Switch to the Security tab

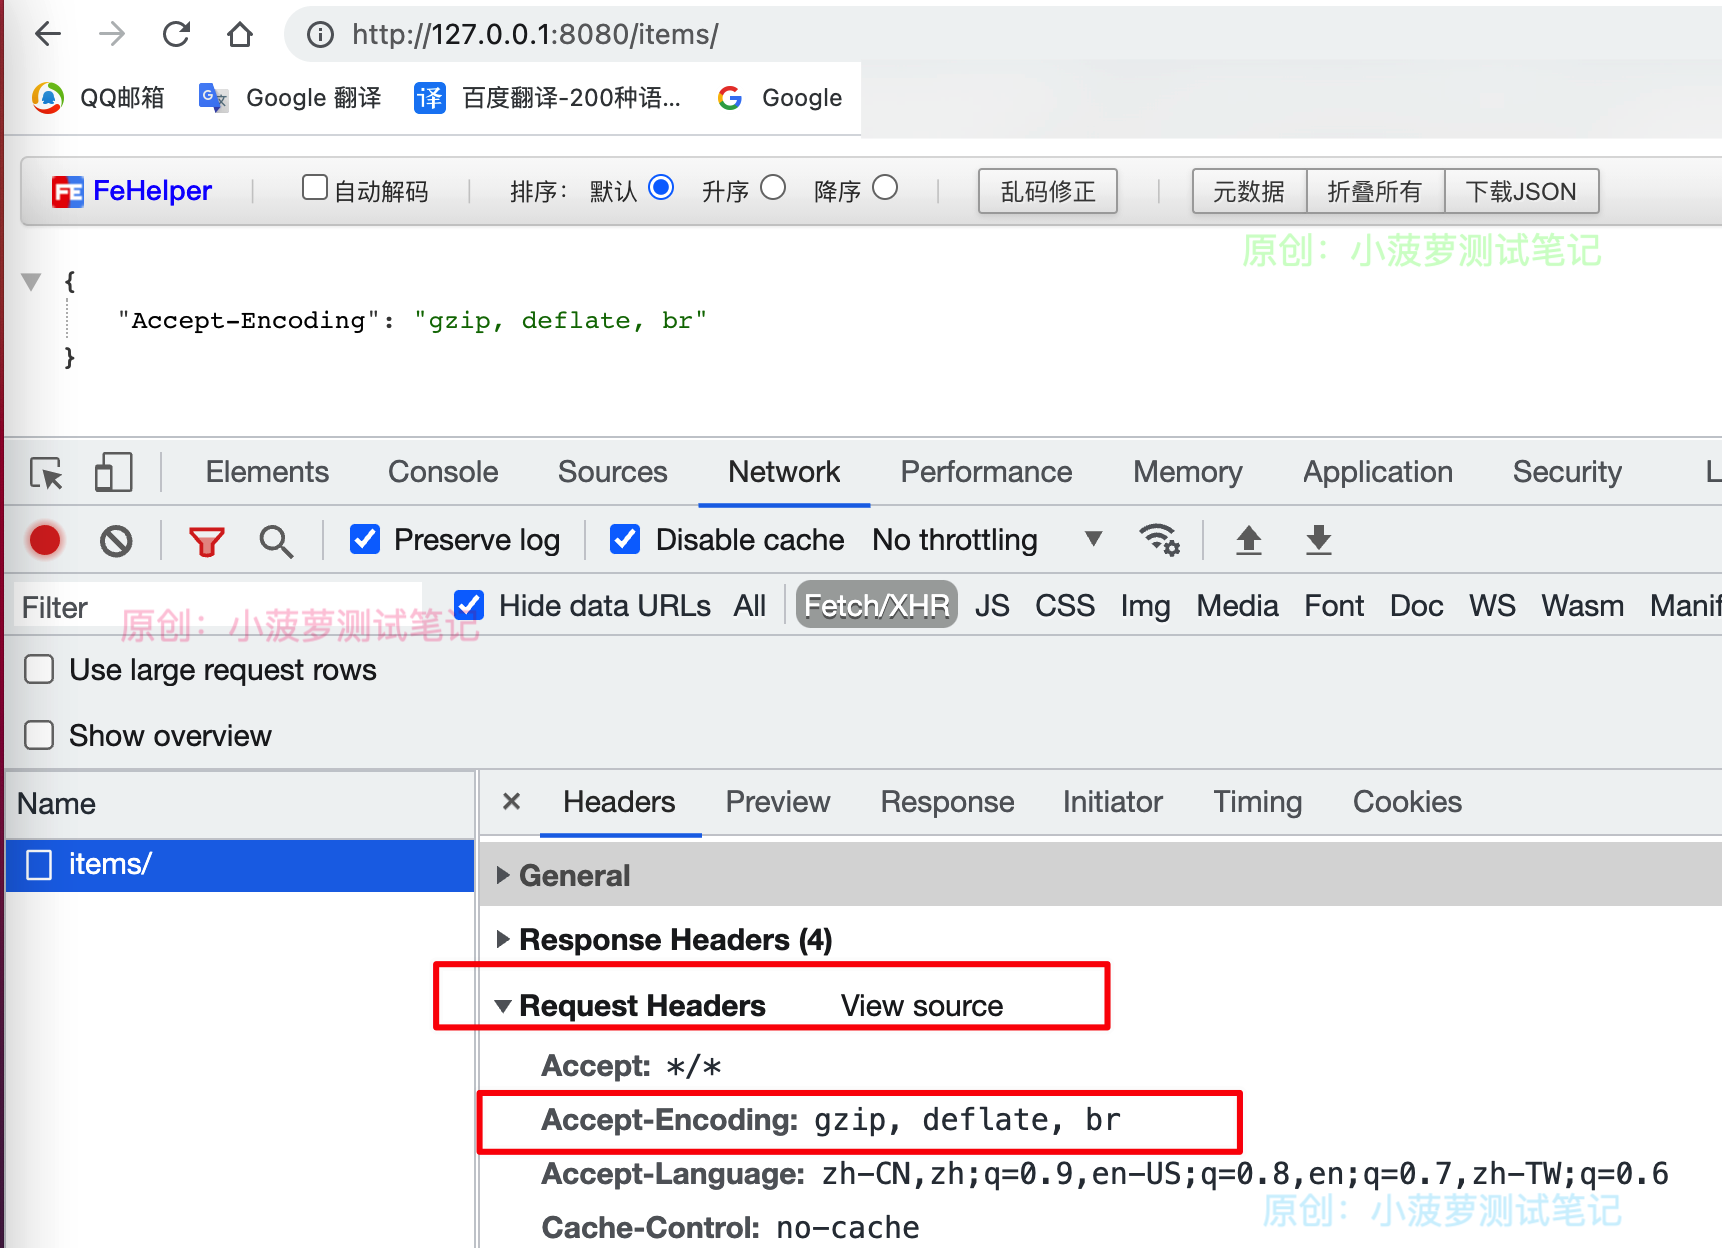tap(1567, 472)
